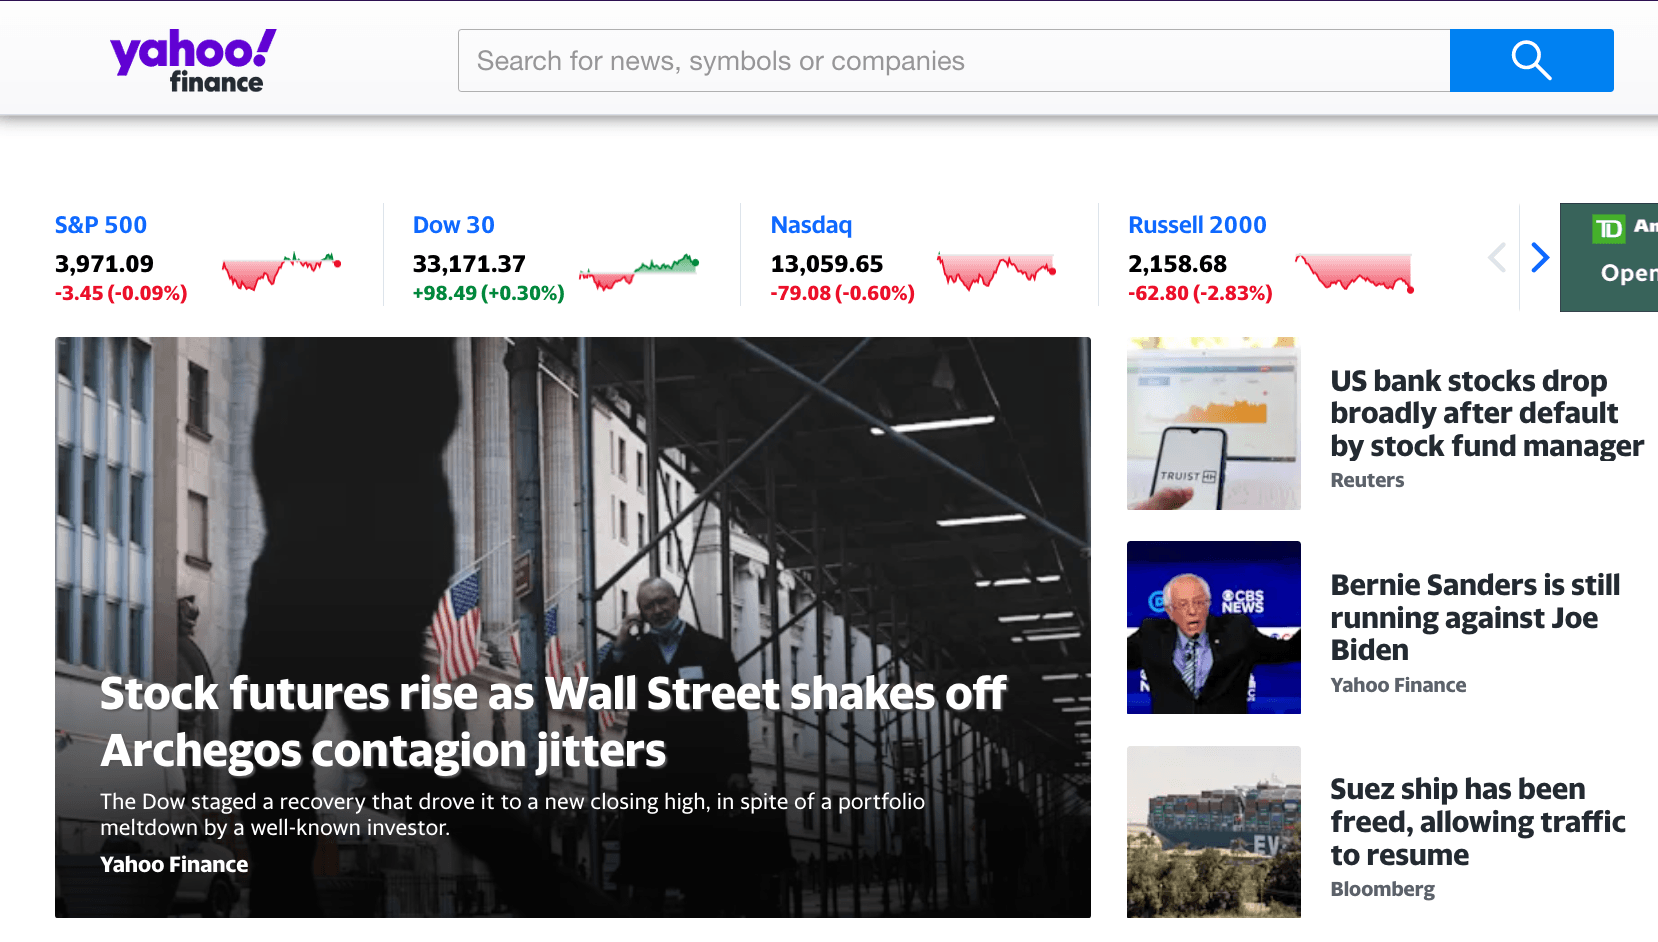This screenshot has height=942, width=1658.
Task: Open US bank stocks drop article
Action: (1486, 413)
